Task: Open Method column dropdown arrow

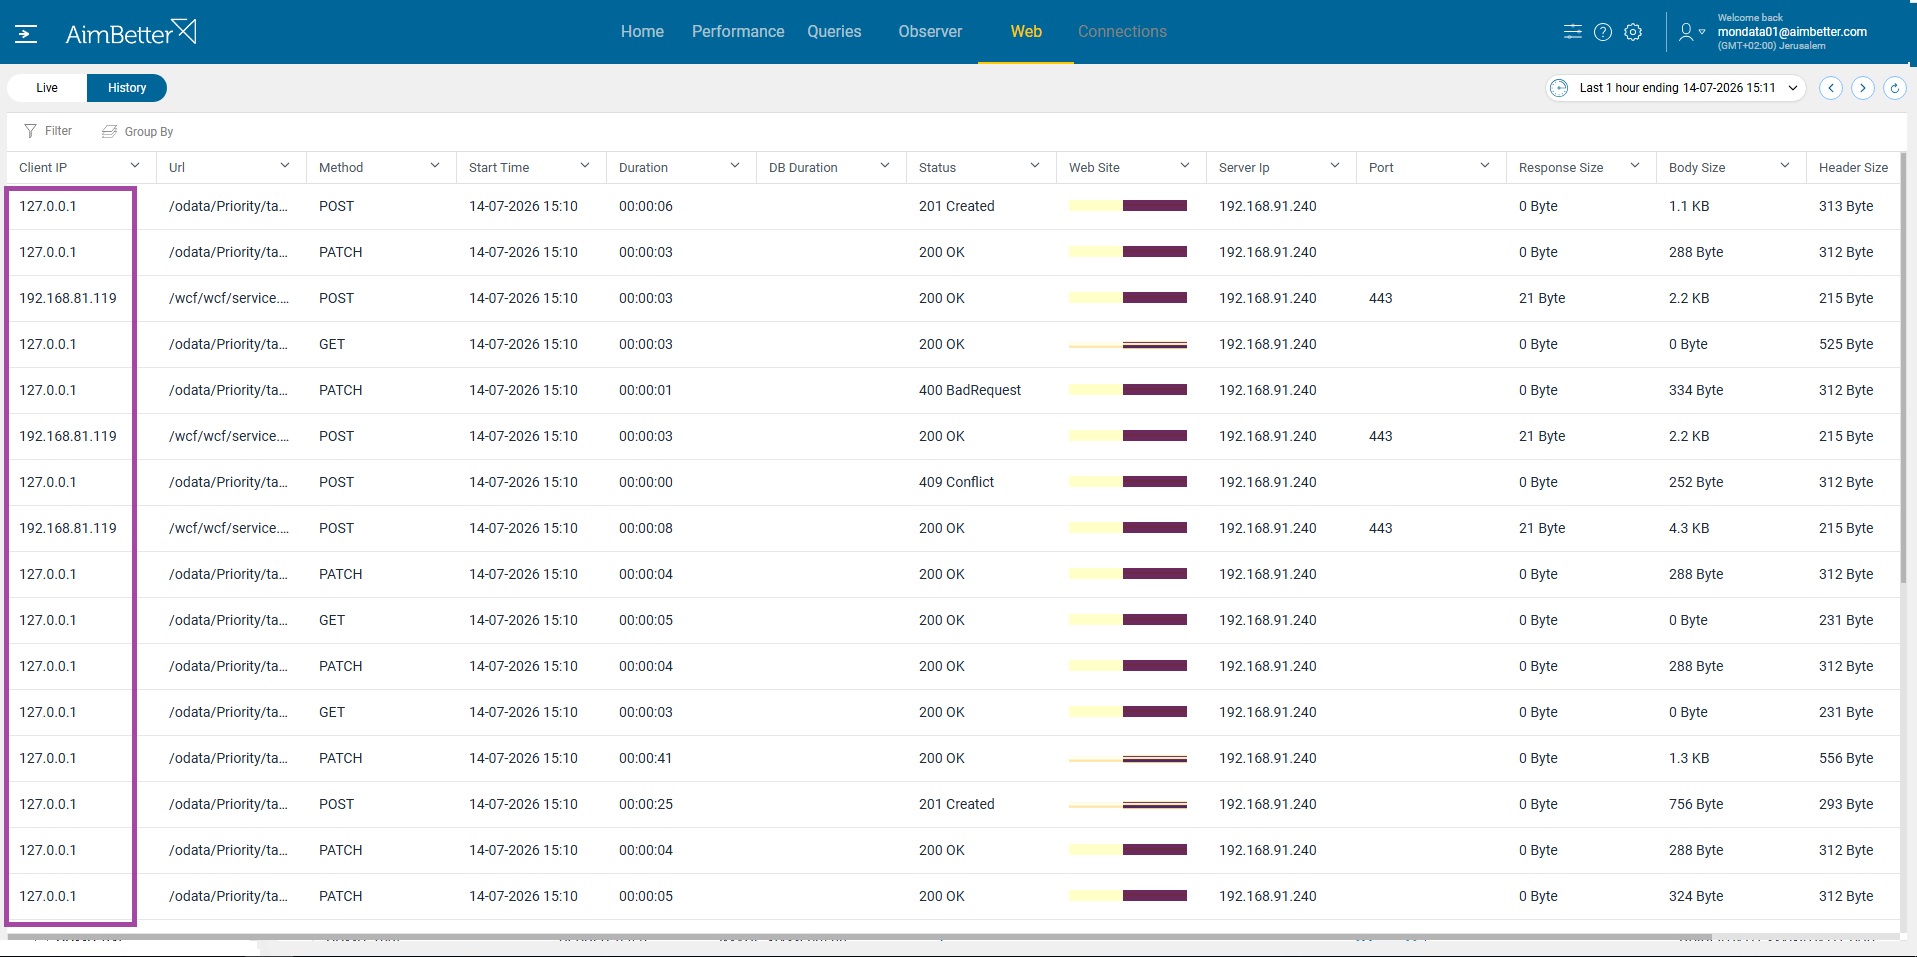Action: point(435,166)
